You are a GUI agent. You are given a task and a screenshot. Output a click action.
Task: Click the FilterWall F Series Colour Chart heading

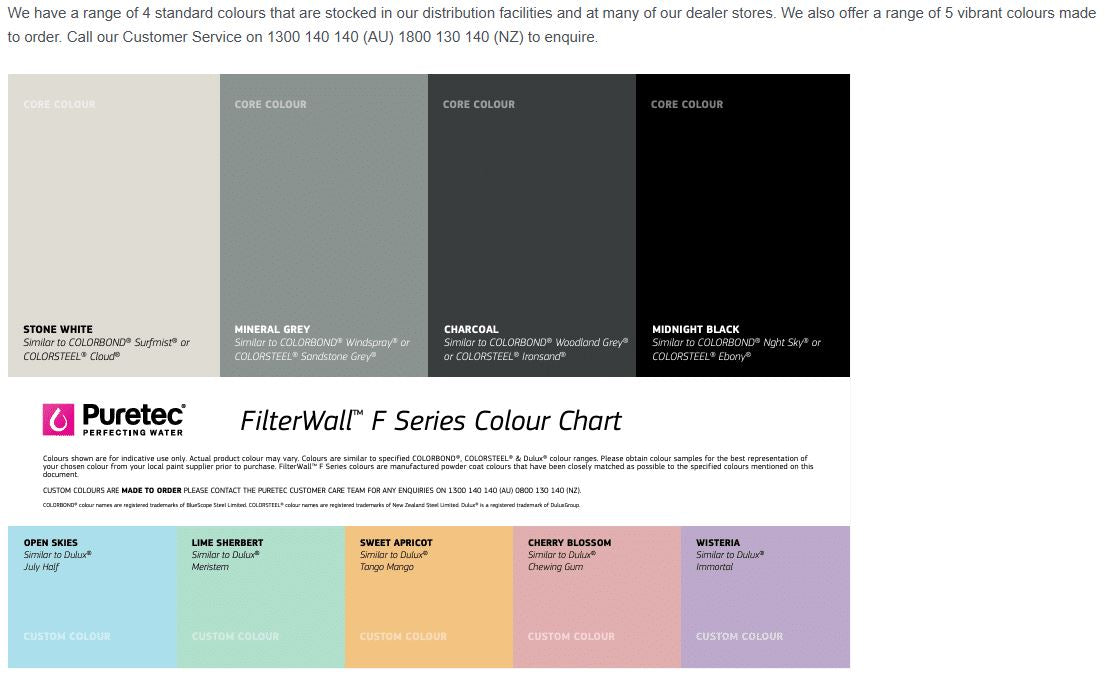[431, 421]
